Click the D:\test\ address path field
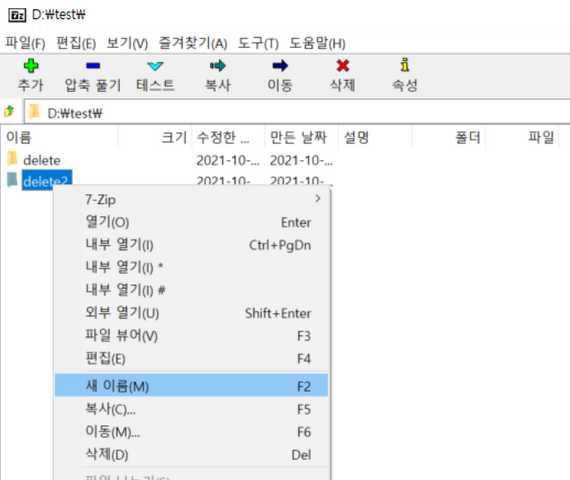570x480 pixels. 297,112
